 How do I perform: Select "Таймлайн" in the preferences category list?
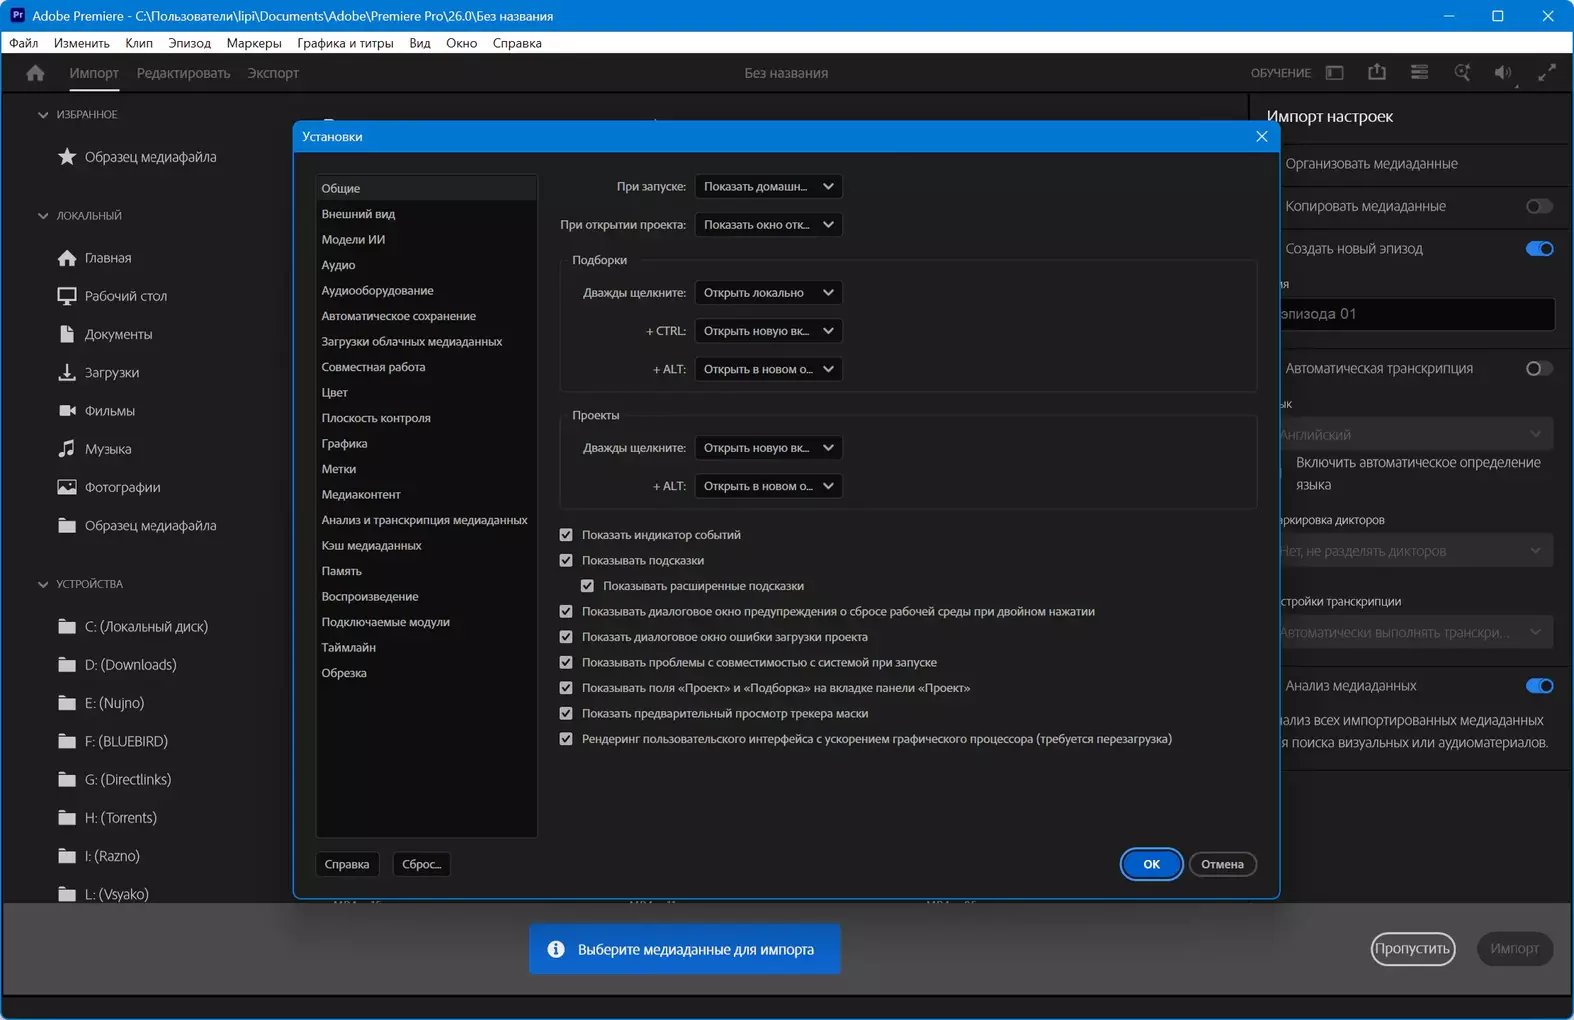tap(348, 648)
